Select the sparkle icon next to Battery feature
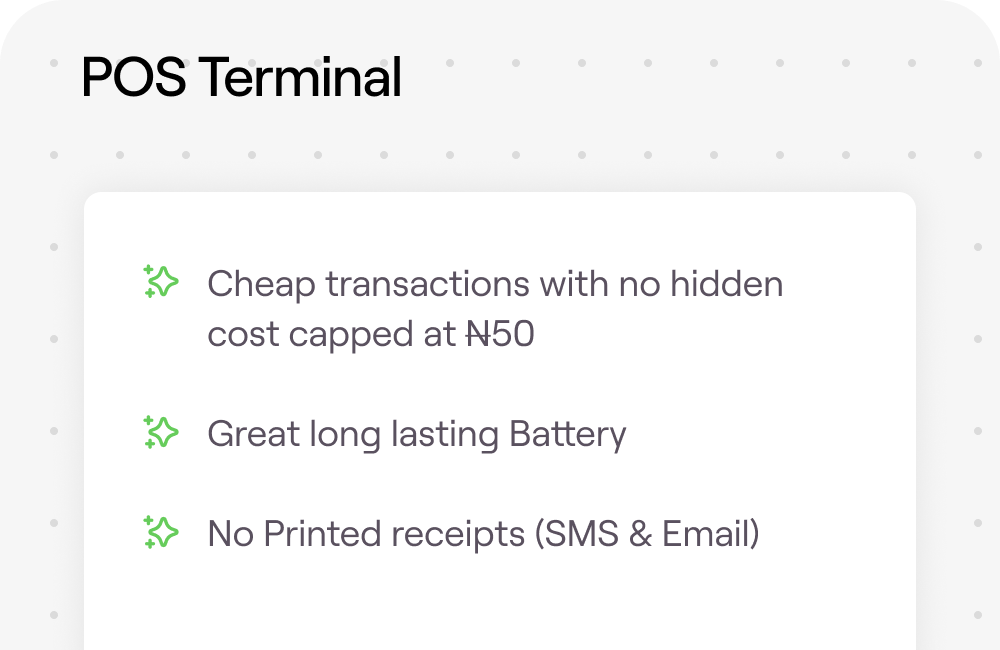Screen dimensions: 1000x650 pos(161,432)
